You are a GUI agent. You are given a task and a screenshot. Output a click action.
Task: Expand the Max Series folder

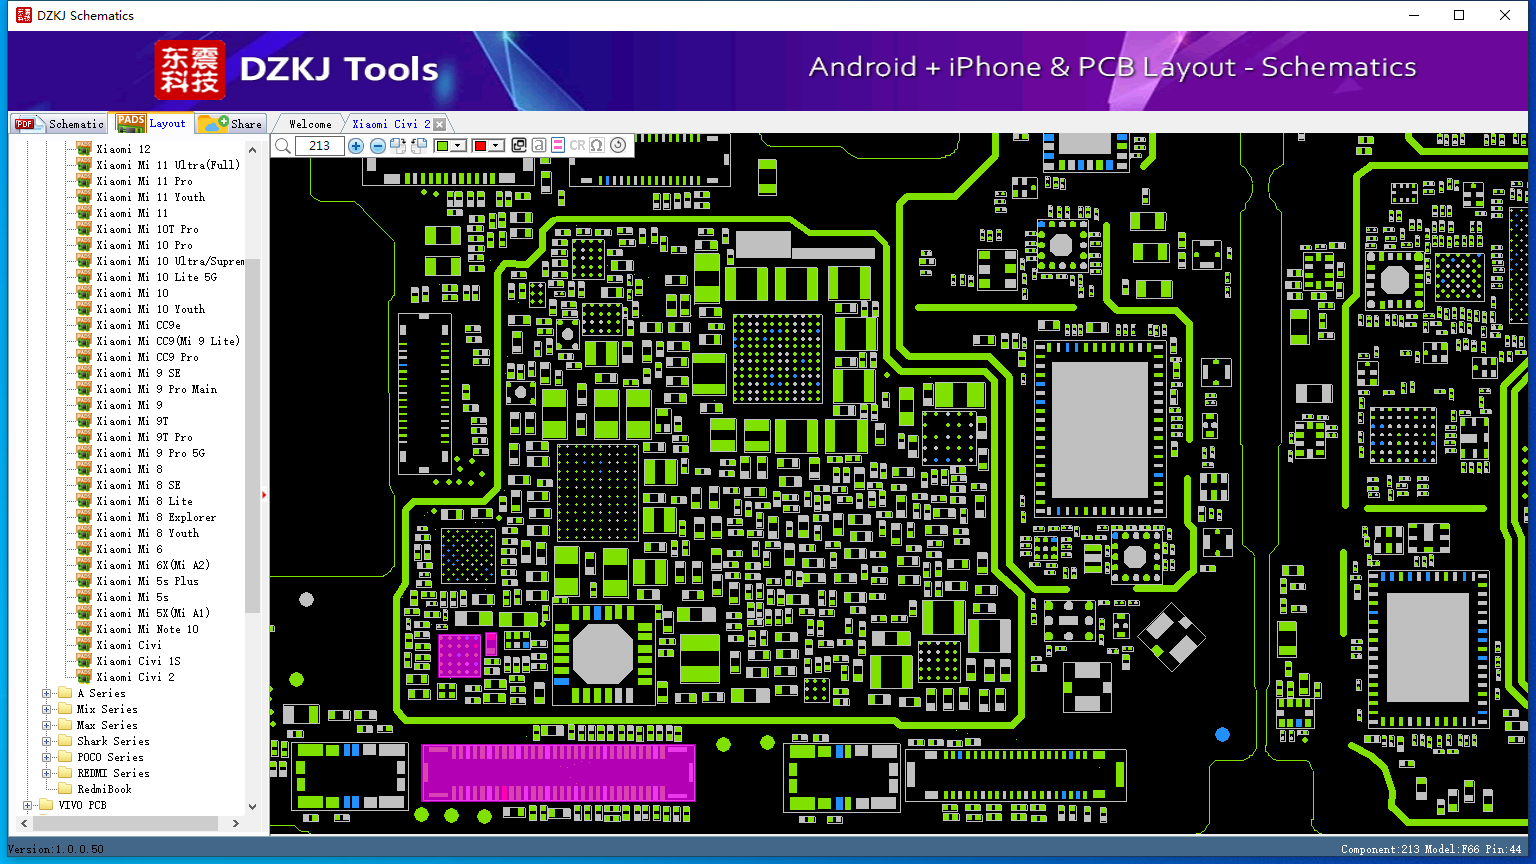click(46, 725)
